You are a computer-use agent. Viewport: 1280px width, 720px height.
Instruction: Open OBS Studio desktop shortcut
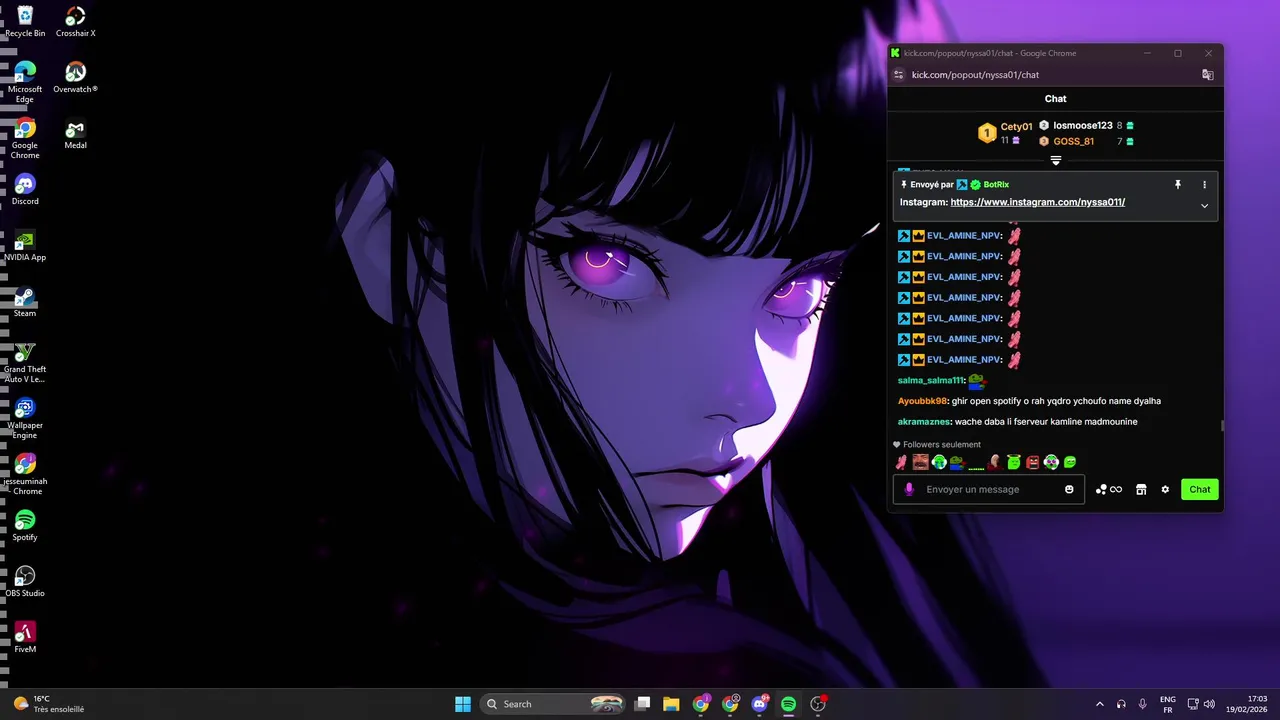point(25,581)
